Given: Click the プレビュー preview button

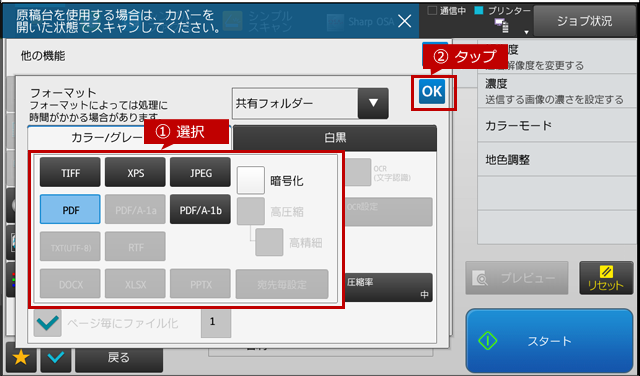Looking at the screenshot, I should [x=517, y=278].
